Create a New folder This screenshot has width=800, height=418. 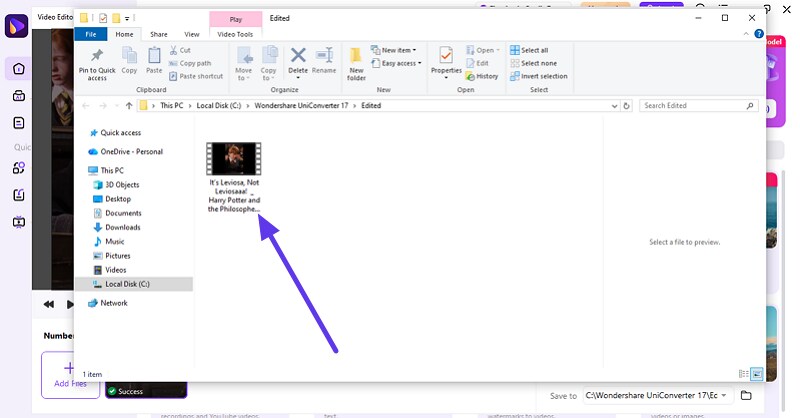(x=356, y=64)
